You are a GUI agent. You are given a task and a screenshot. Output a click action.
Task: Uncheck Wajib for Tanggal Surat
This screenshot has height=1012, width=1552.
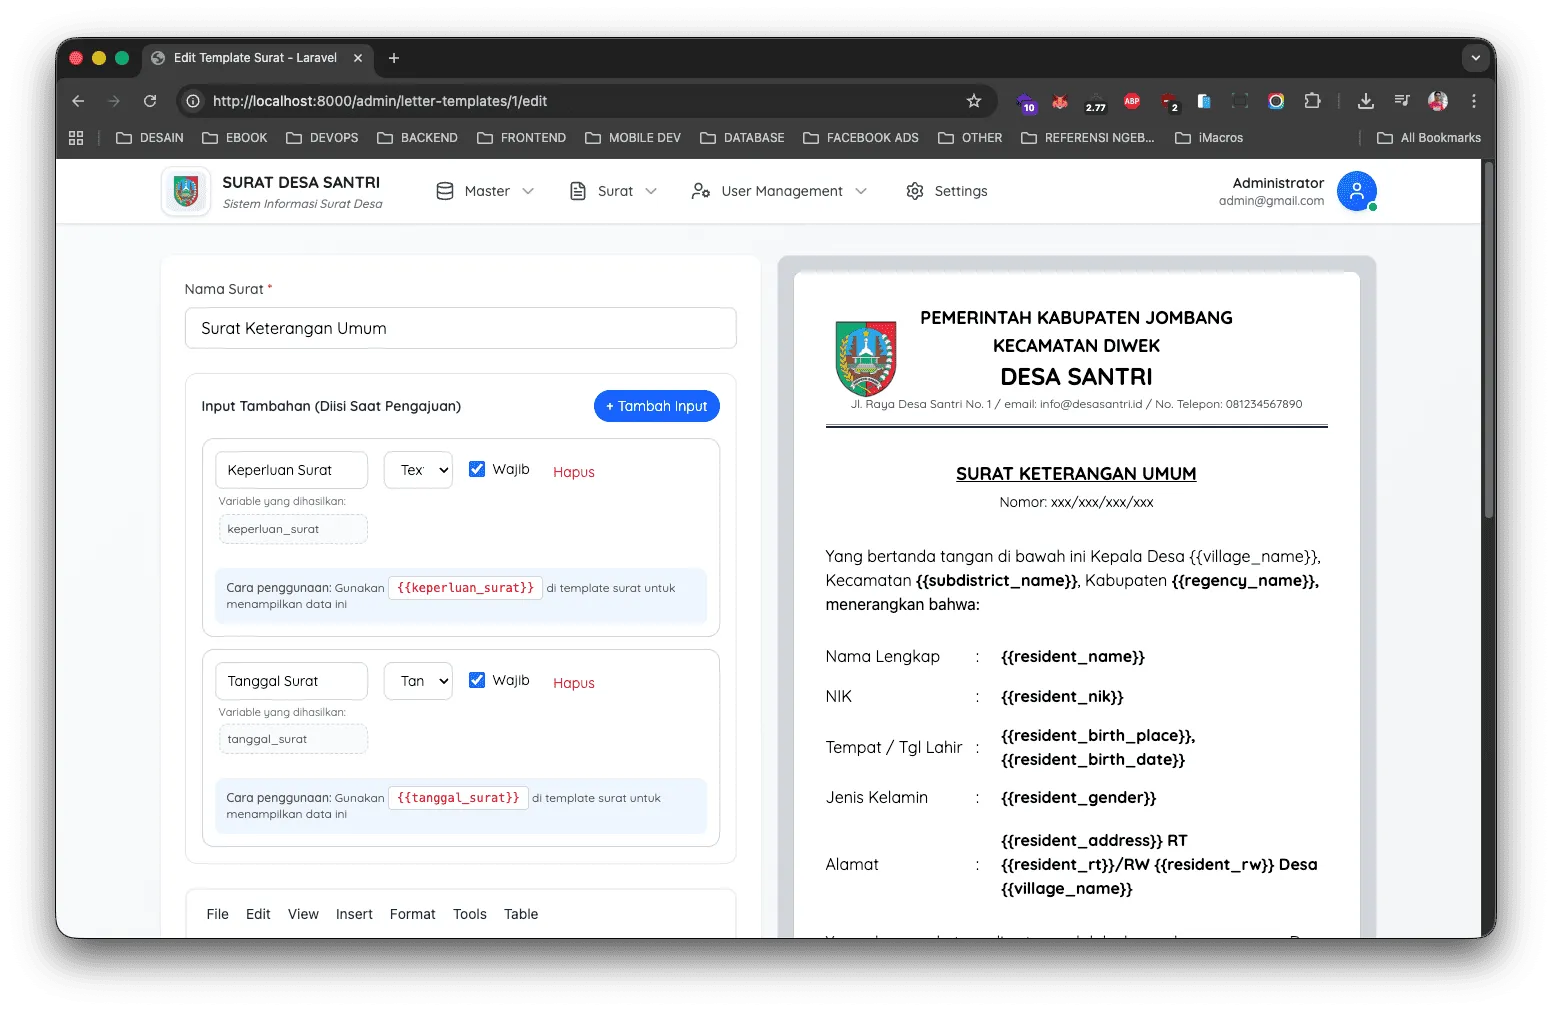click(477, 680)
